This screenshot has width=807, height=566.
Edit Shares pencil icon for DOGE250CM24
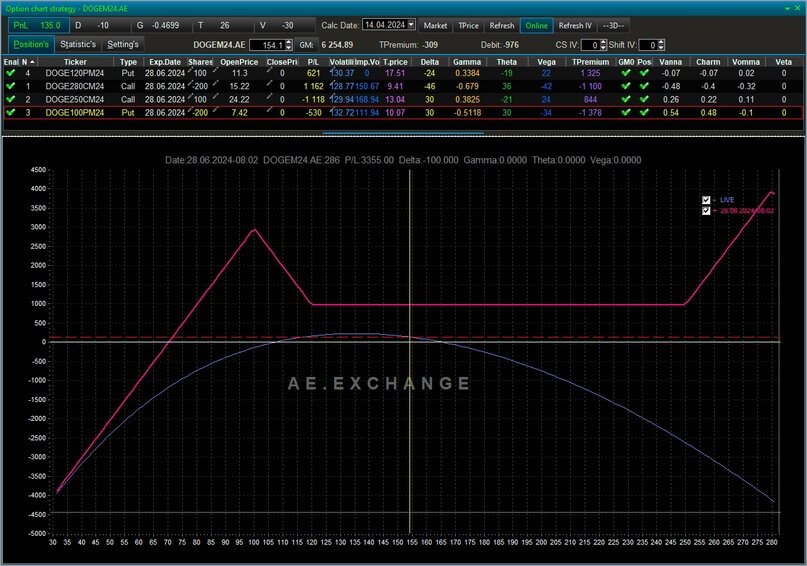tap(190, 96)
